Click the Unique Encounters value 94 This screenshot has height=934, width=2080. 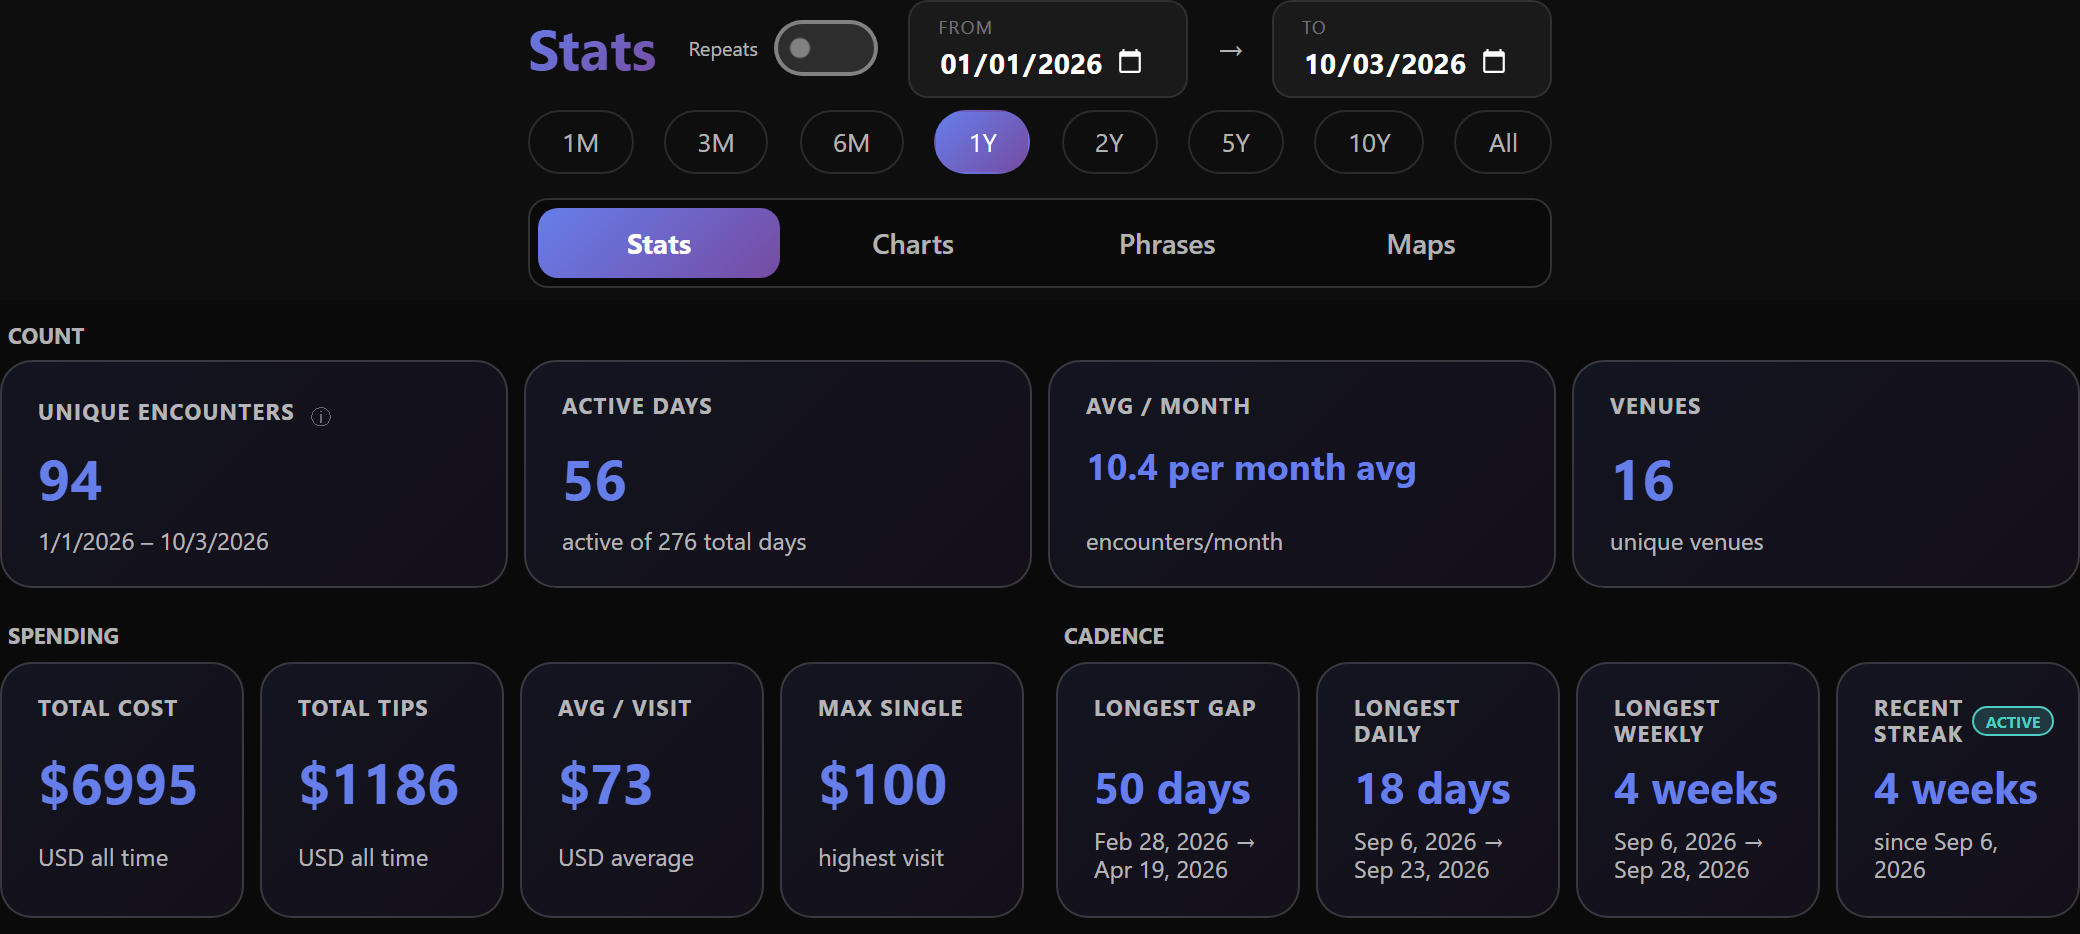(70, 481)
